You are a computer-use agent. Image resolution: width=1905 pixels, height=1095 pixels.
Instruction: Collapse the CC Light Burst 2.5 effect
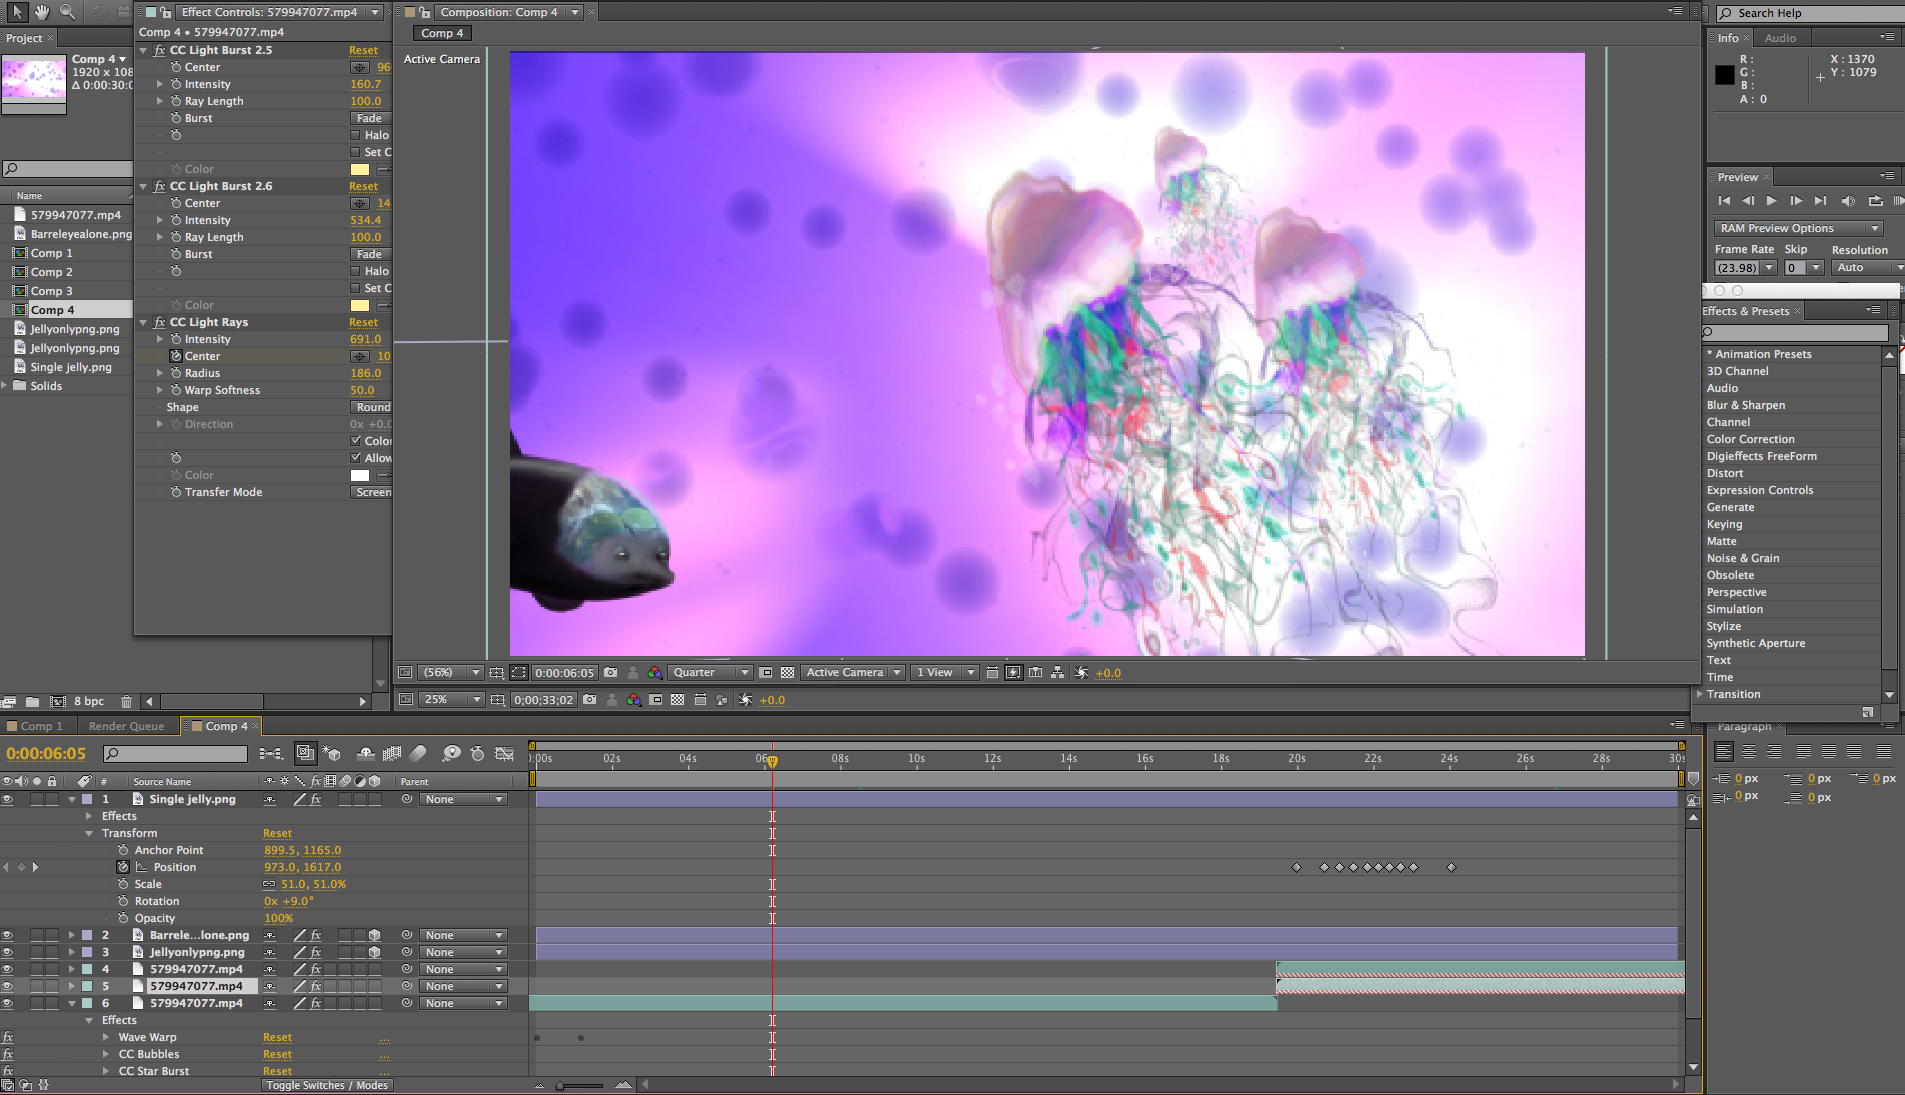click(143, 50)
